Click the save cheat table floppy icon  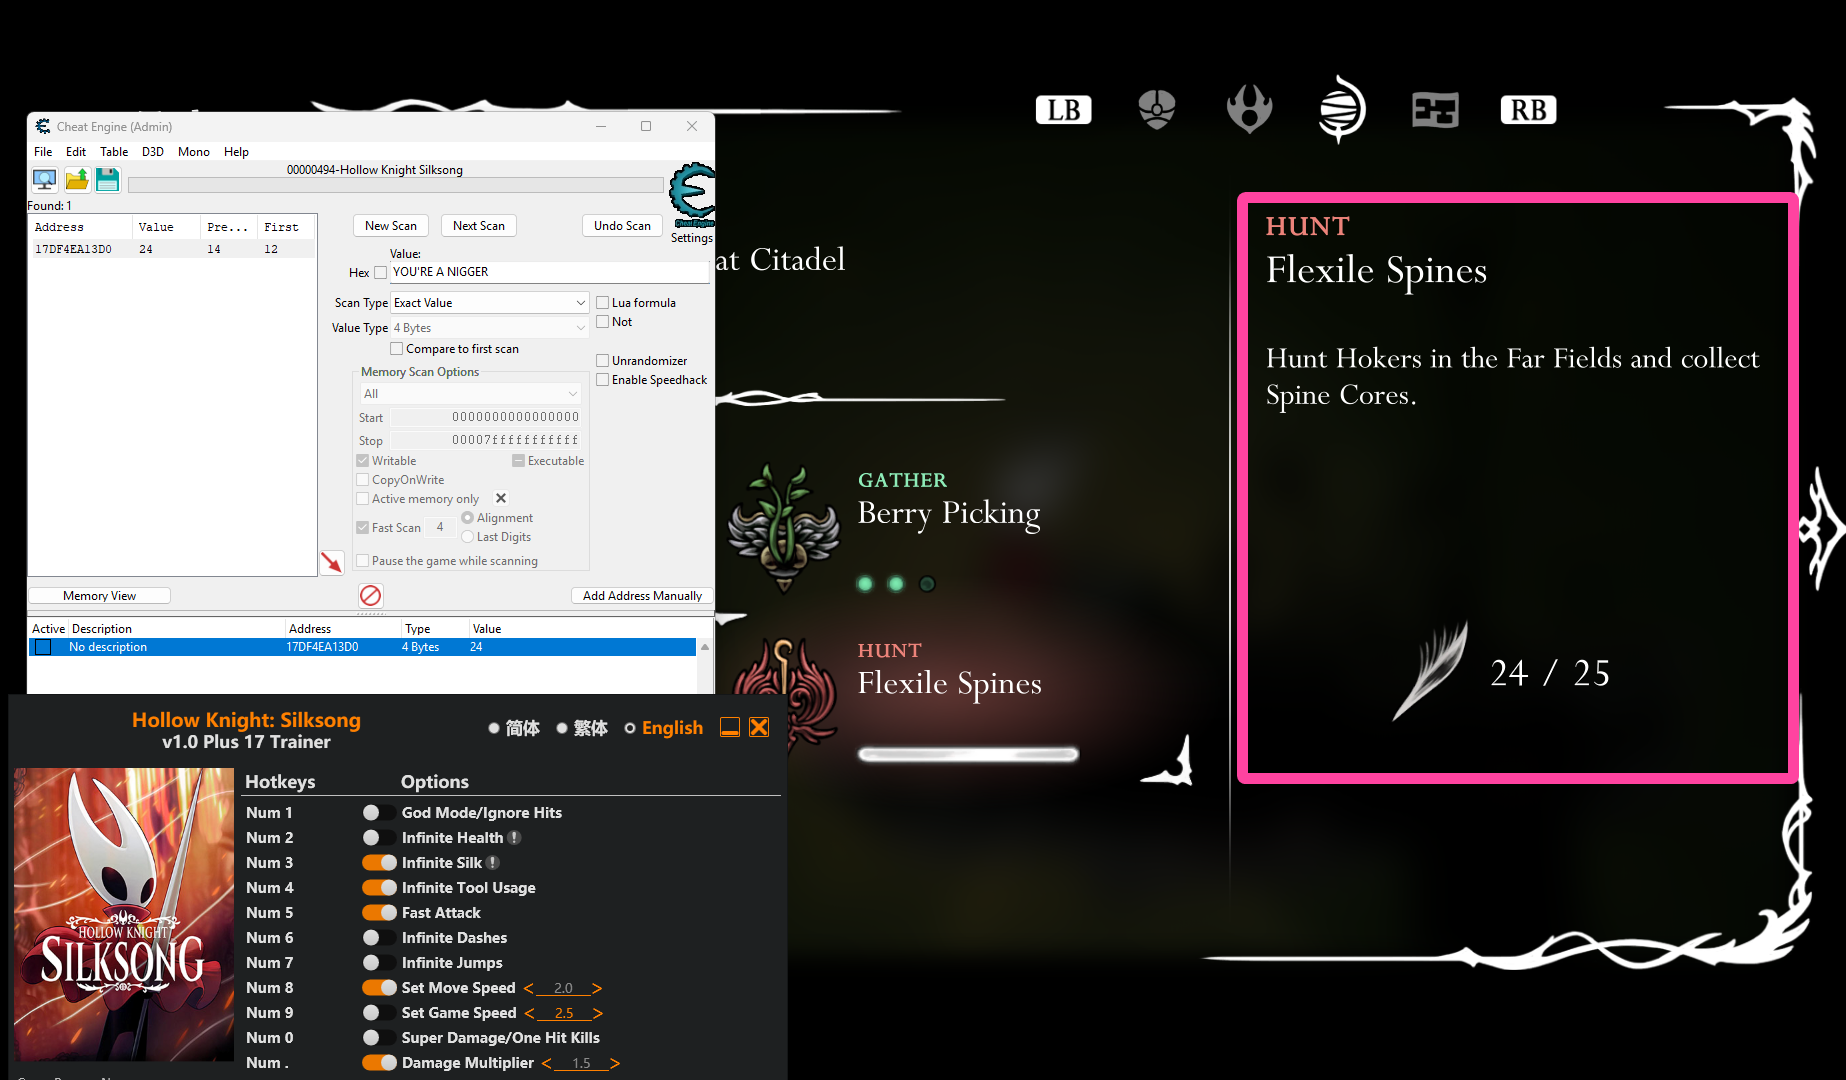[108, 180]
